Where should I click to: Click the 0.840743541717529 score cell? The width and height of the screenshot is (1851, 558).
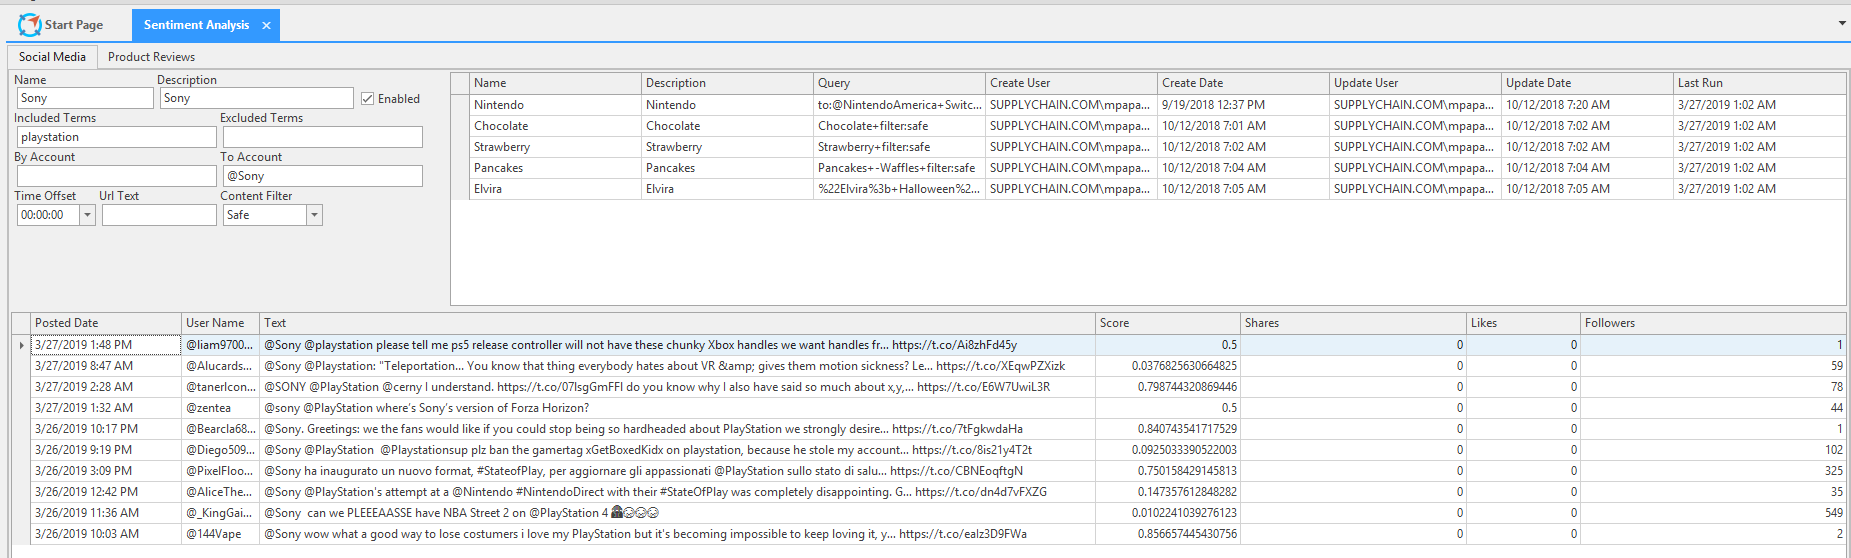click(1167, 429)
